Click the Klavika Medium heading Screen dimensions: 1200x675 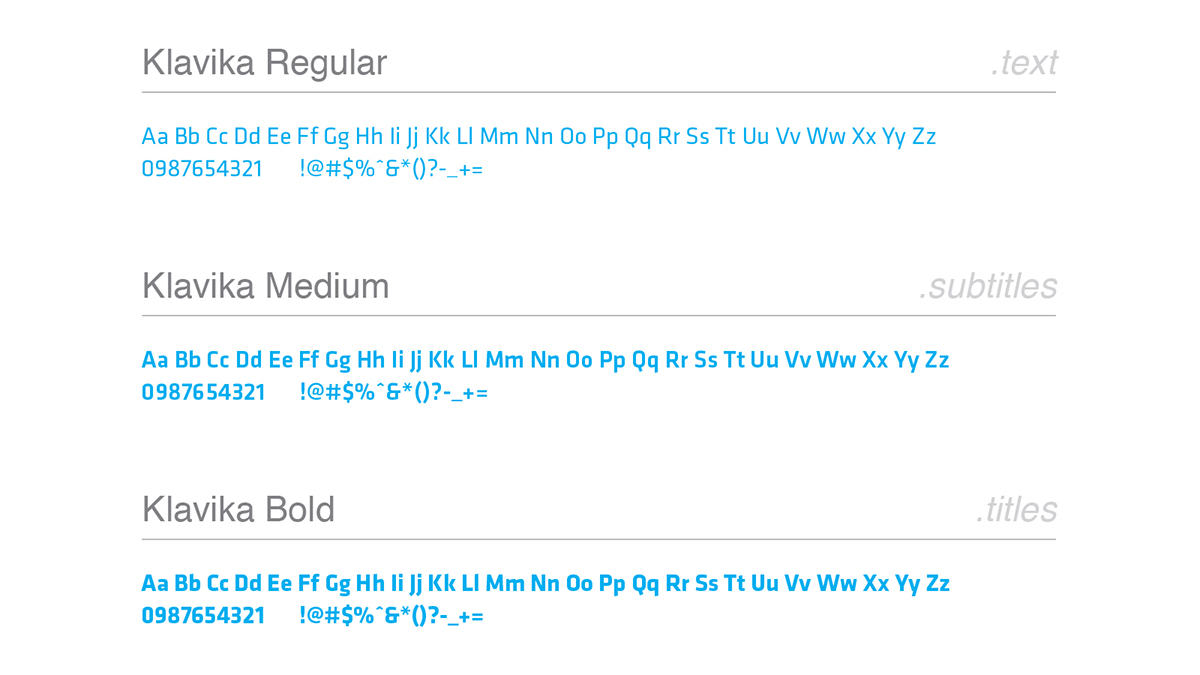[265, 287]
